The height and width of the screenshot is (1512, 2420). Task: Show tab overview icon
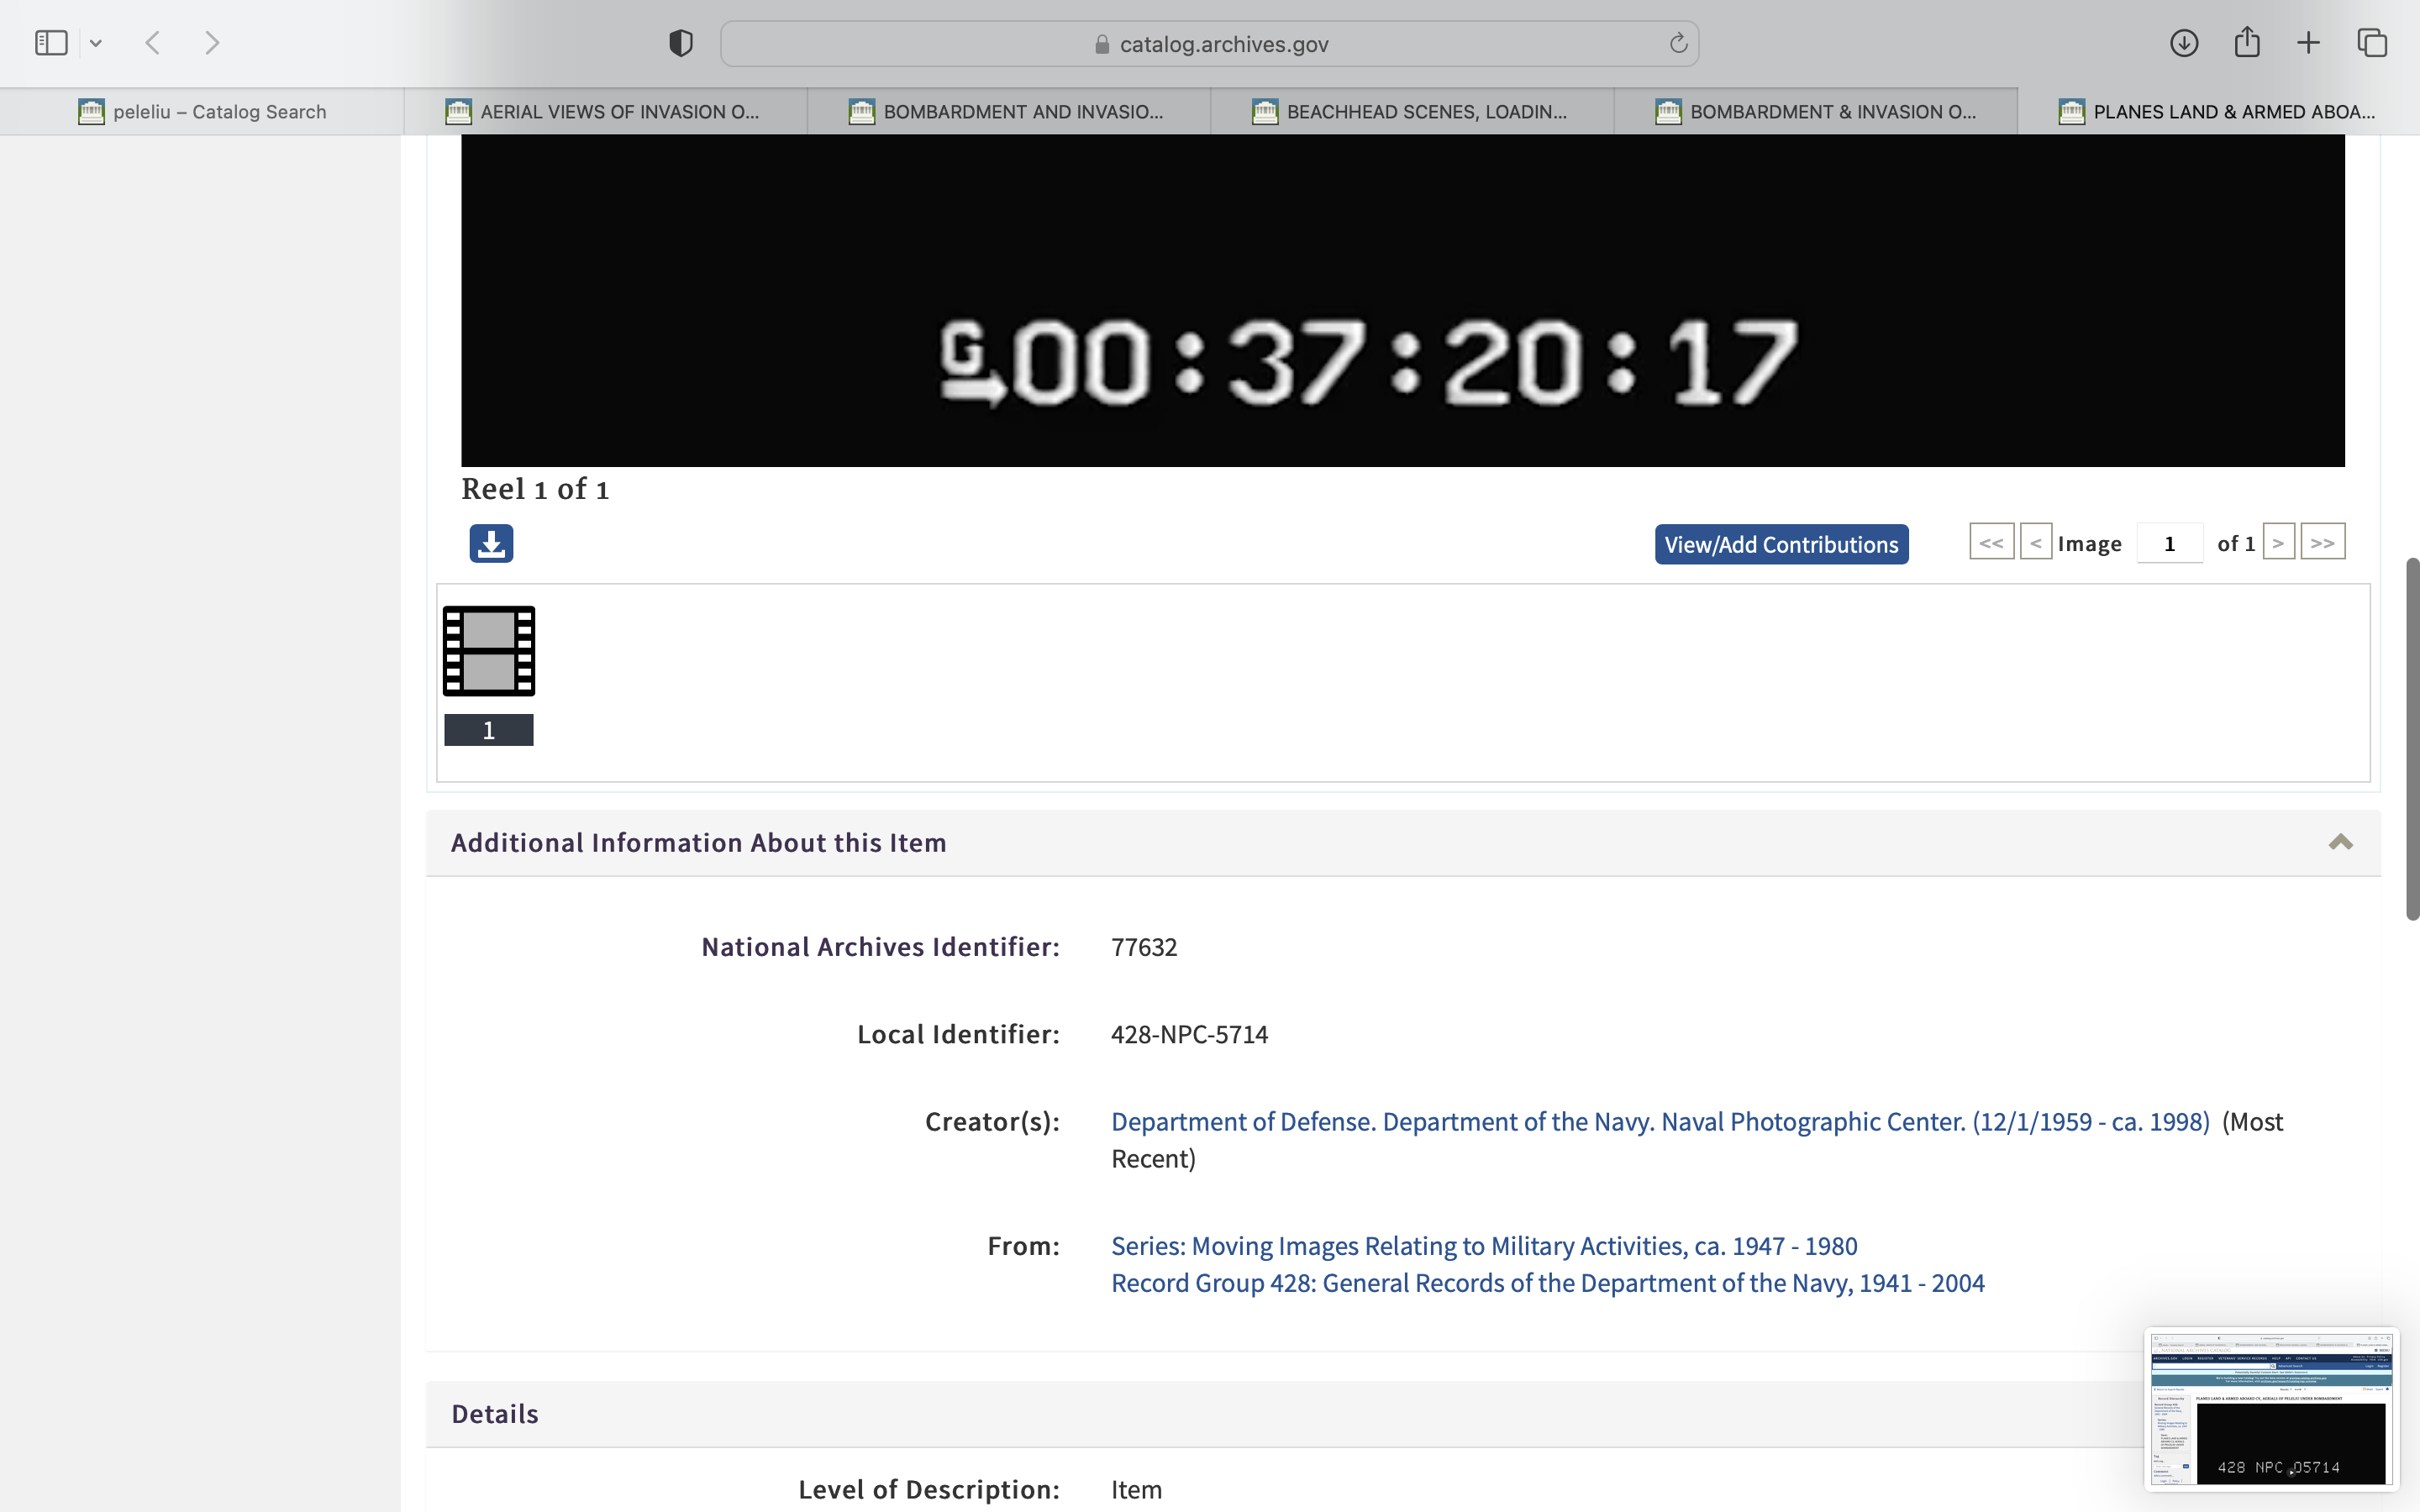click(x=2372, y=43)
